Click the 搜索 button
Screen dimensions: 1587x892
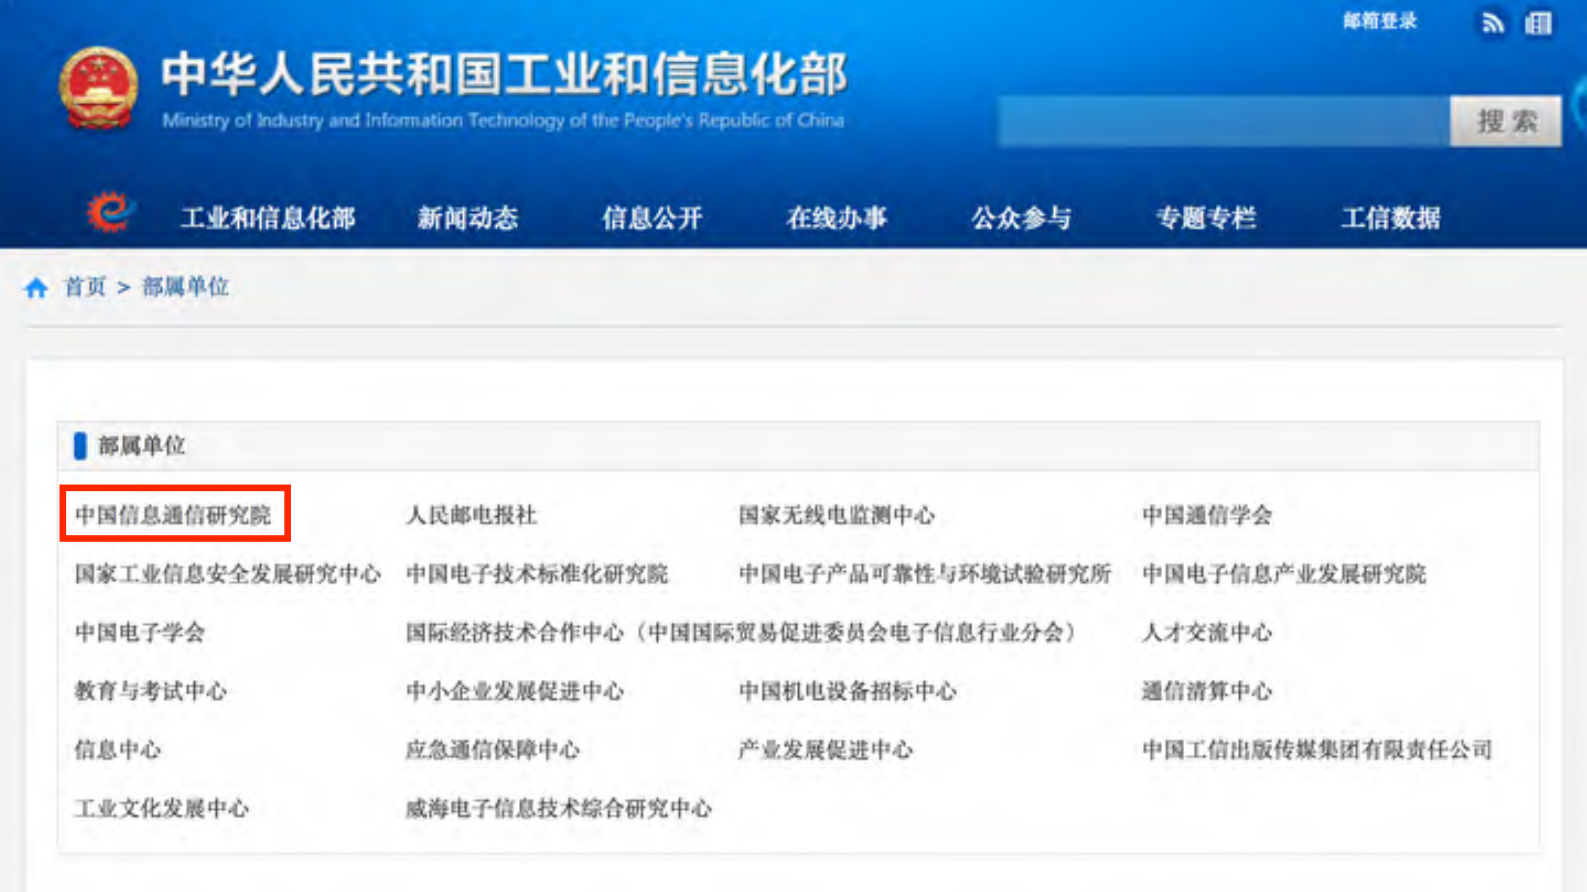coord(1506,122)
